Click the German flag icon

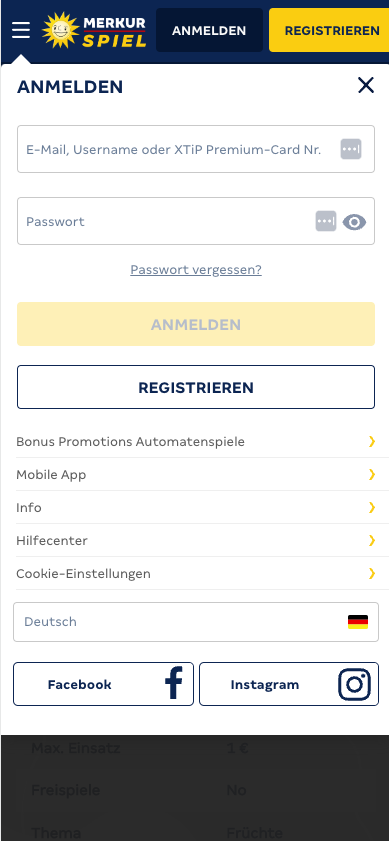(x=358, y=622)
